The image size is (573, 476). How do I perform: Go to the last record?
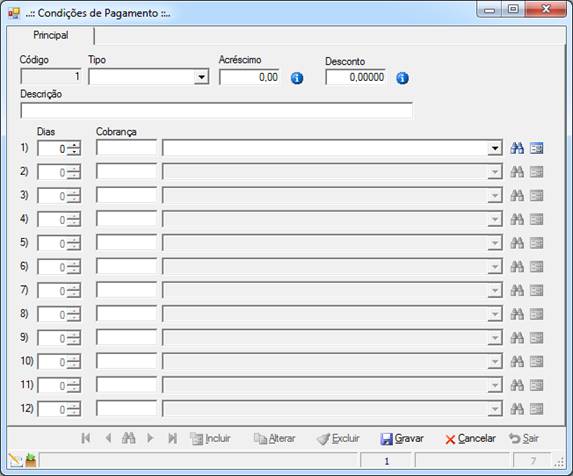[172, 438]
